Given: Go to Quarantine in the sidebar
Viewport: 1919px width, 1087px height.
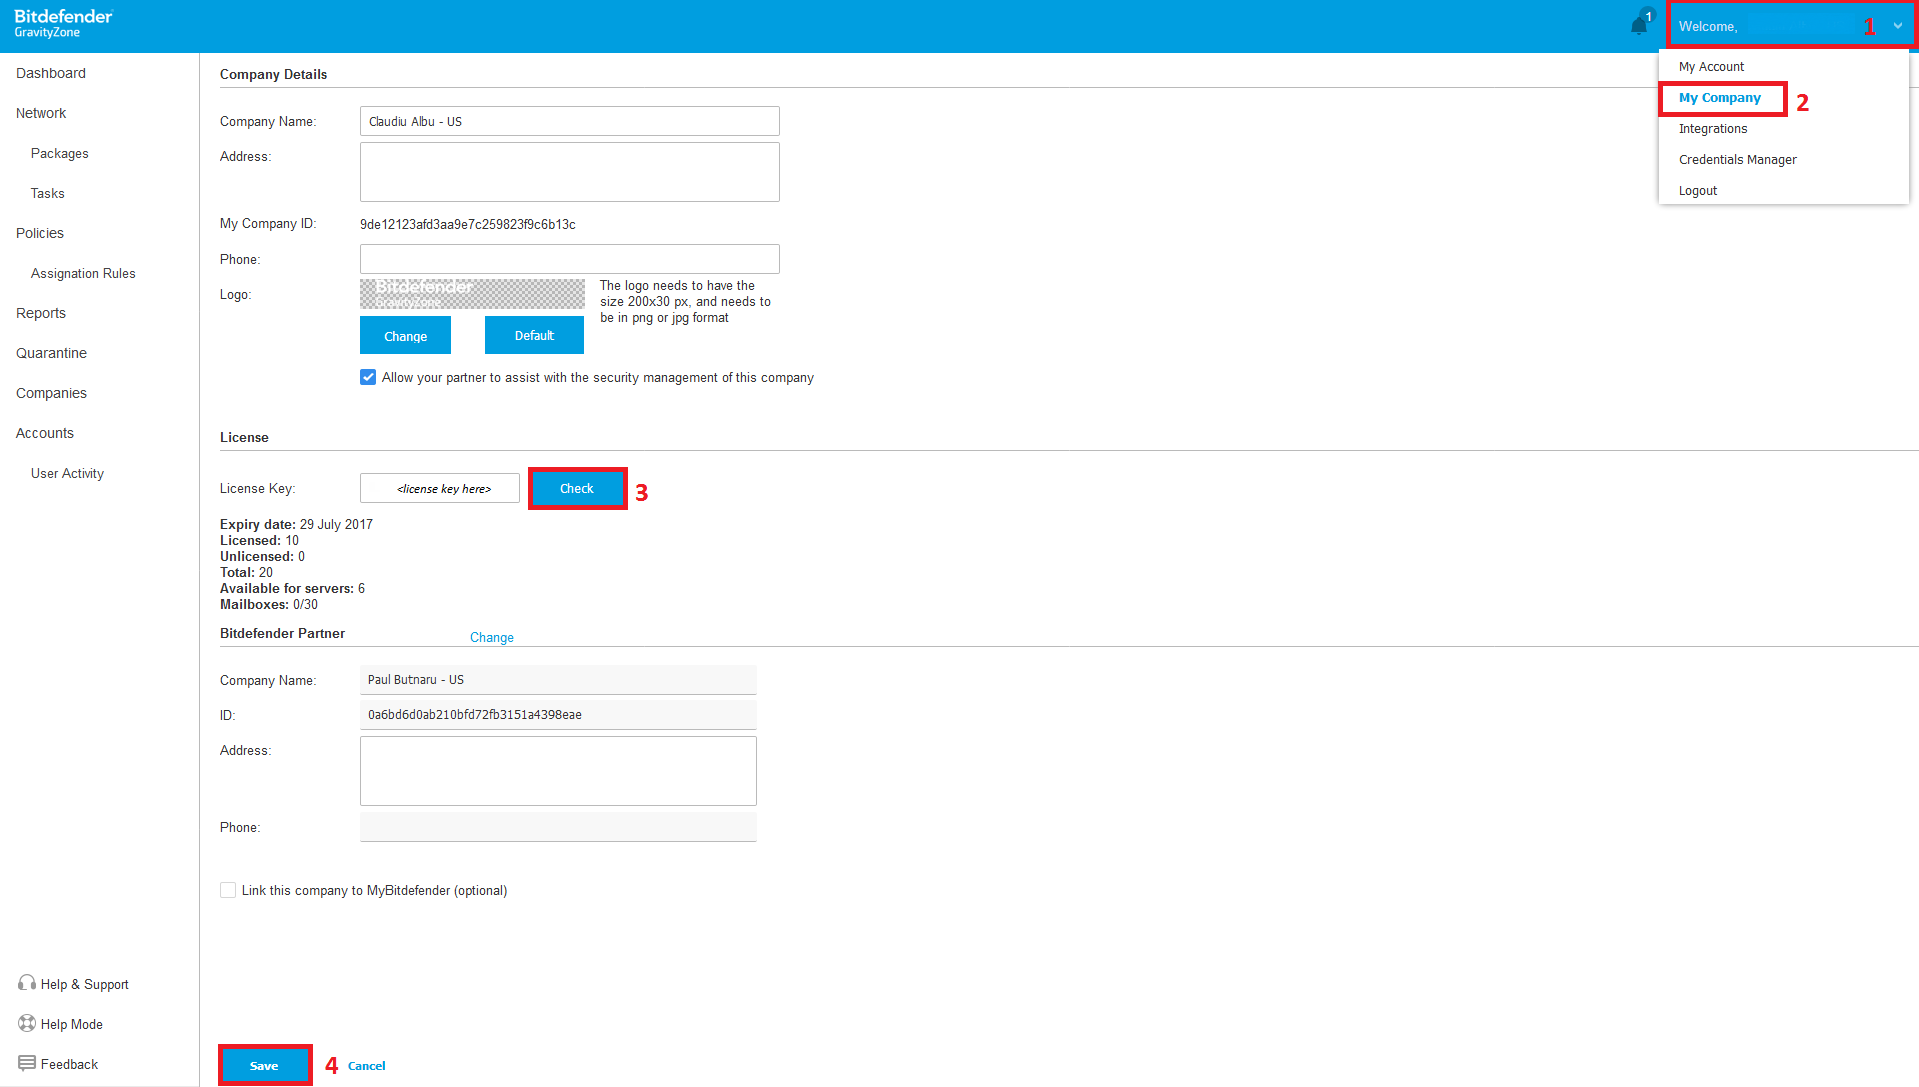Looking at the screenshot, I should pos(51,353).
